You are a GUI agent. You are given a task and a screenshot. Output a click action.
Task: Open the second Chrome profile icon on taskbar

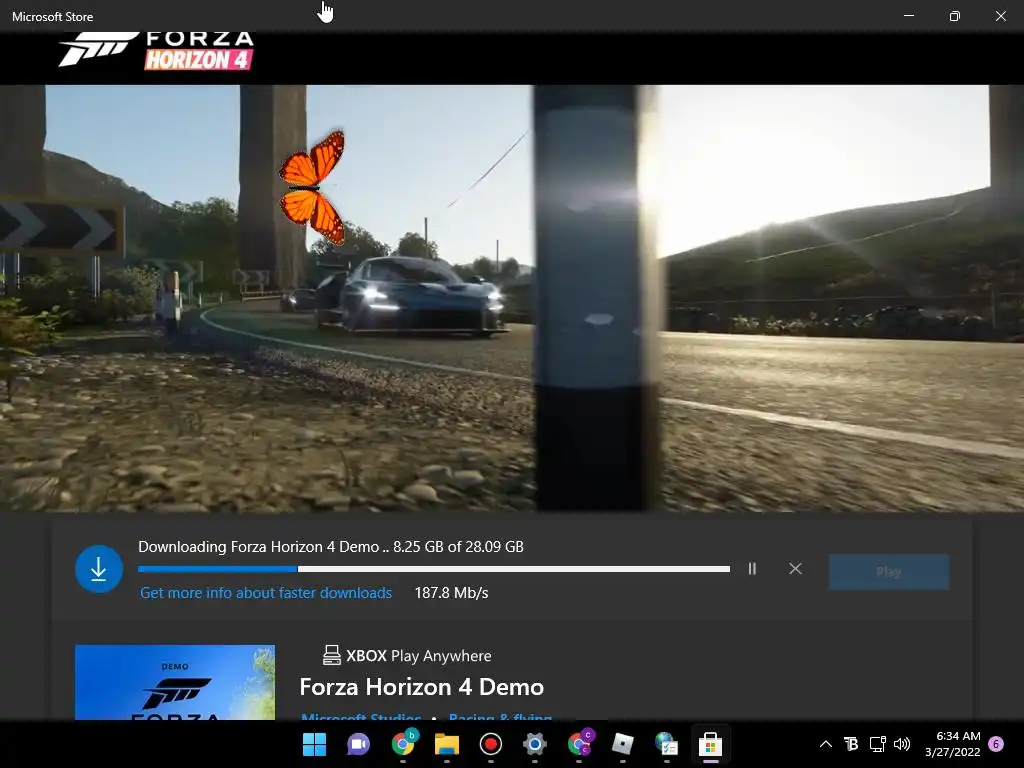pos(579,744)
